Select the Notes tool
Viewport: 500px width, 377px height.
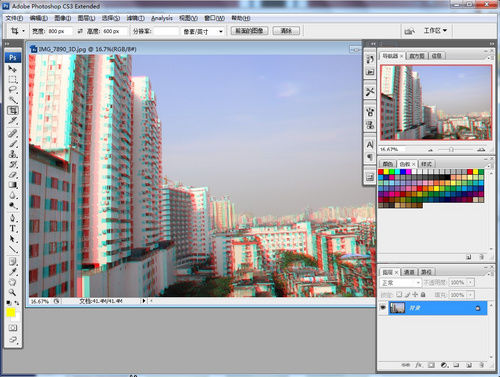(13, 262)
